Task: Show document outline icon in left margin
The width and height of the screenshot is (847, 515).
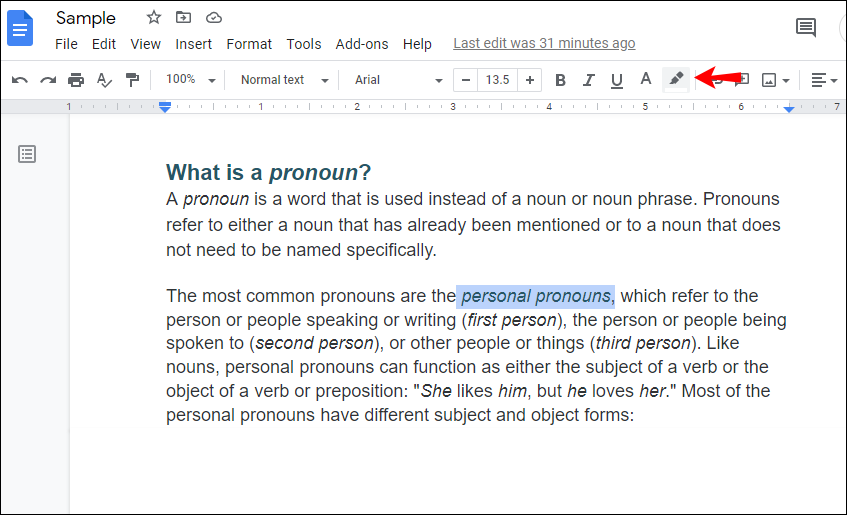Action: tap(27, 154)
